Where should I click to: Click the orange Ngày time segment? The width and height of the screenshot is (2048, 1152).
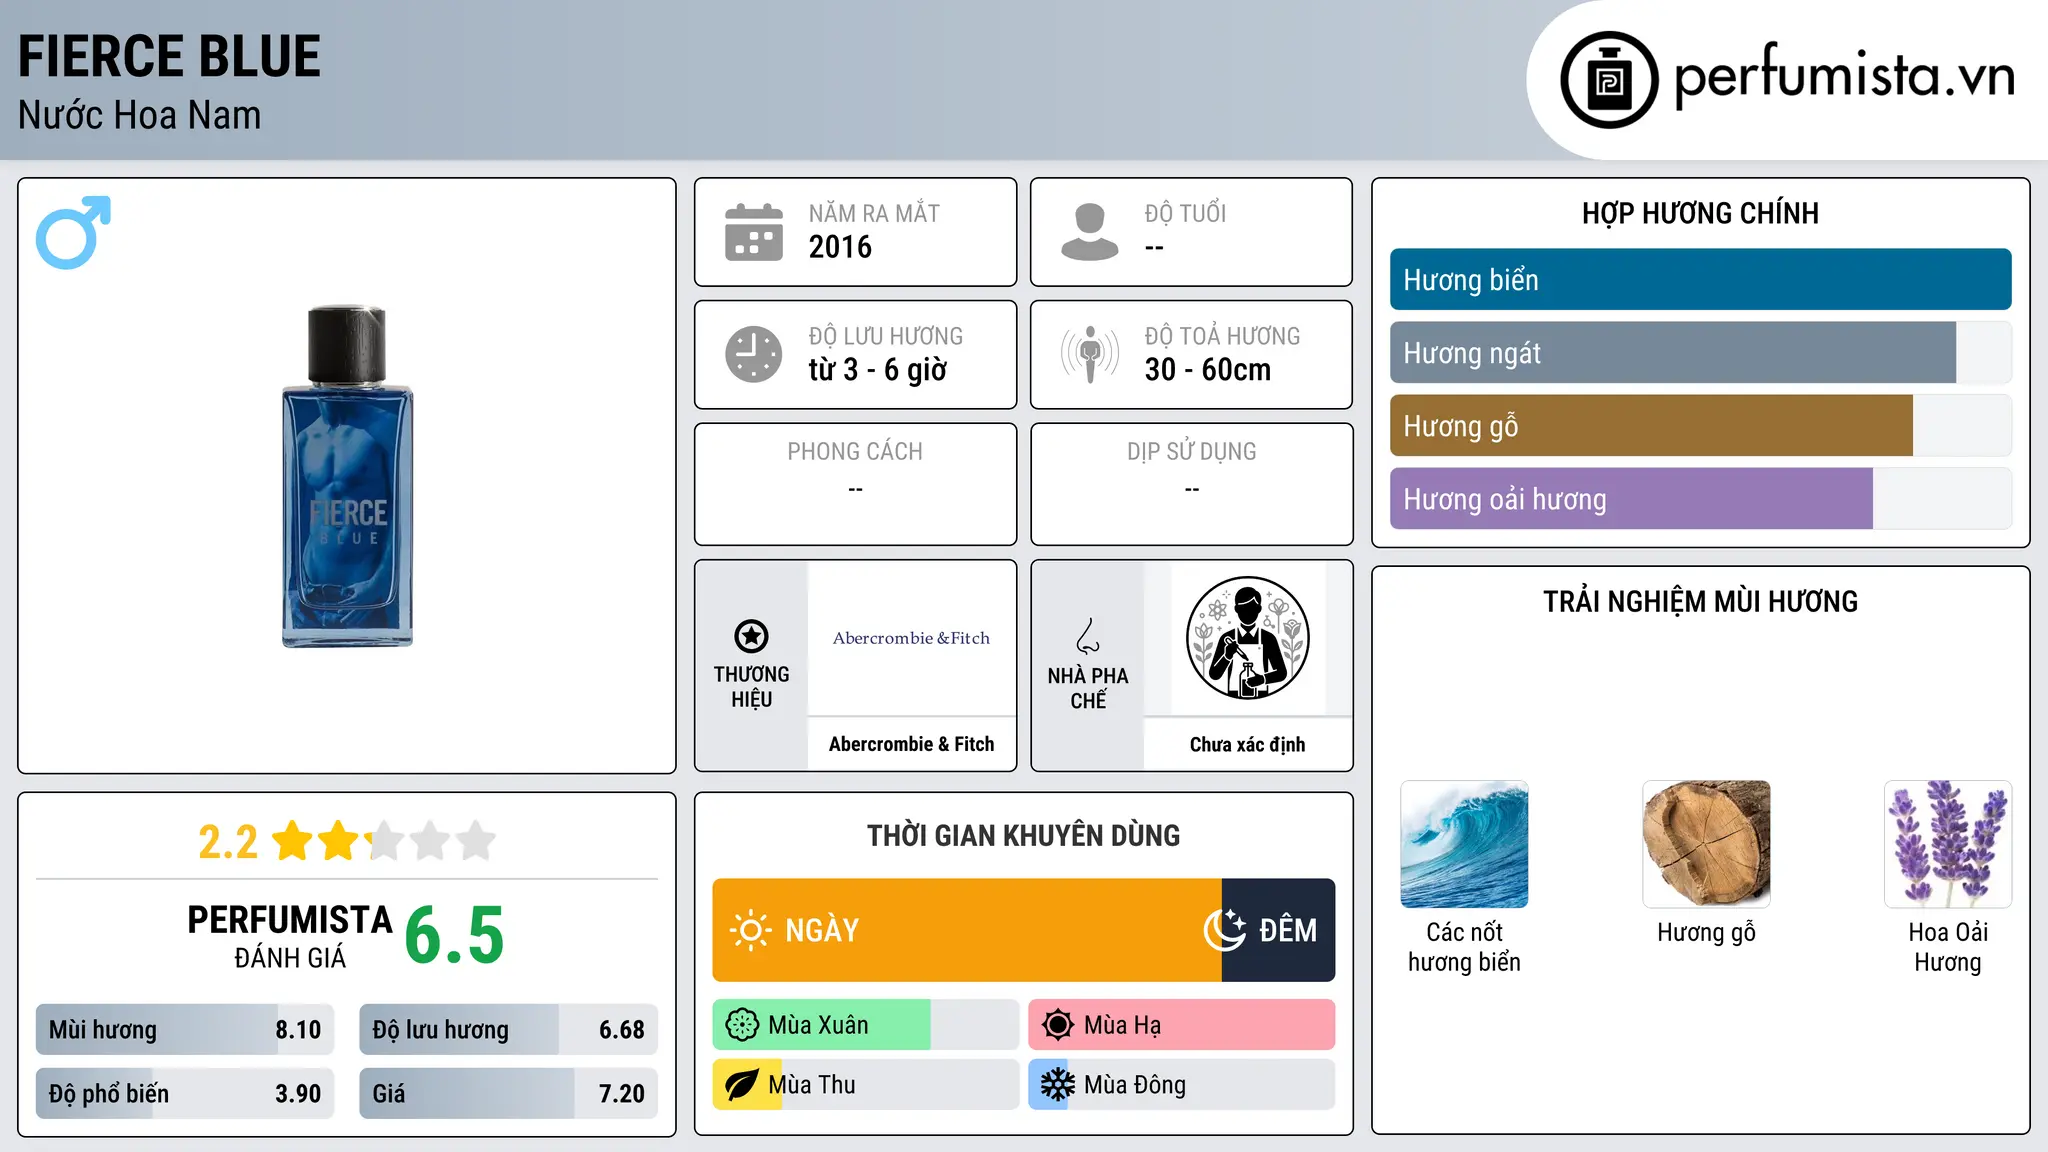[x=967, y=930]
